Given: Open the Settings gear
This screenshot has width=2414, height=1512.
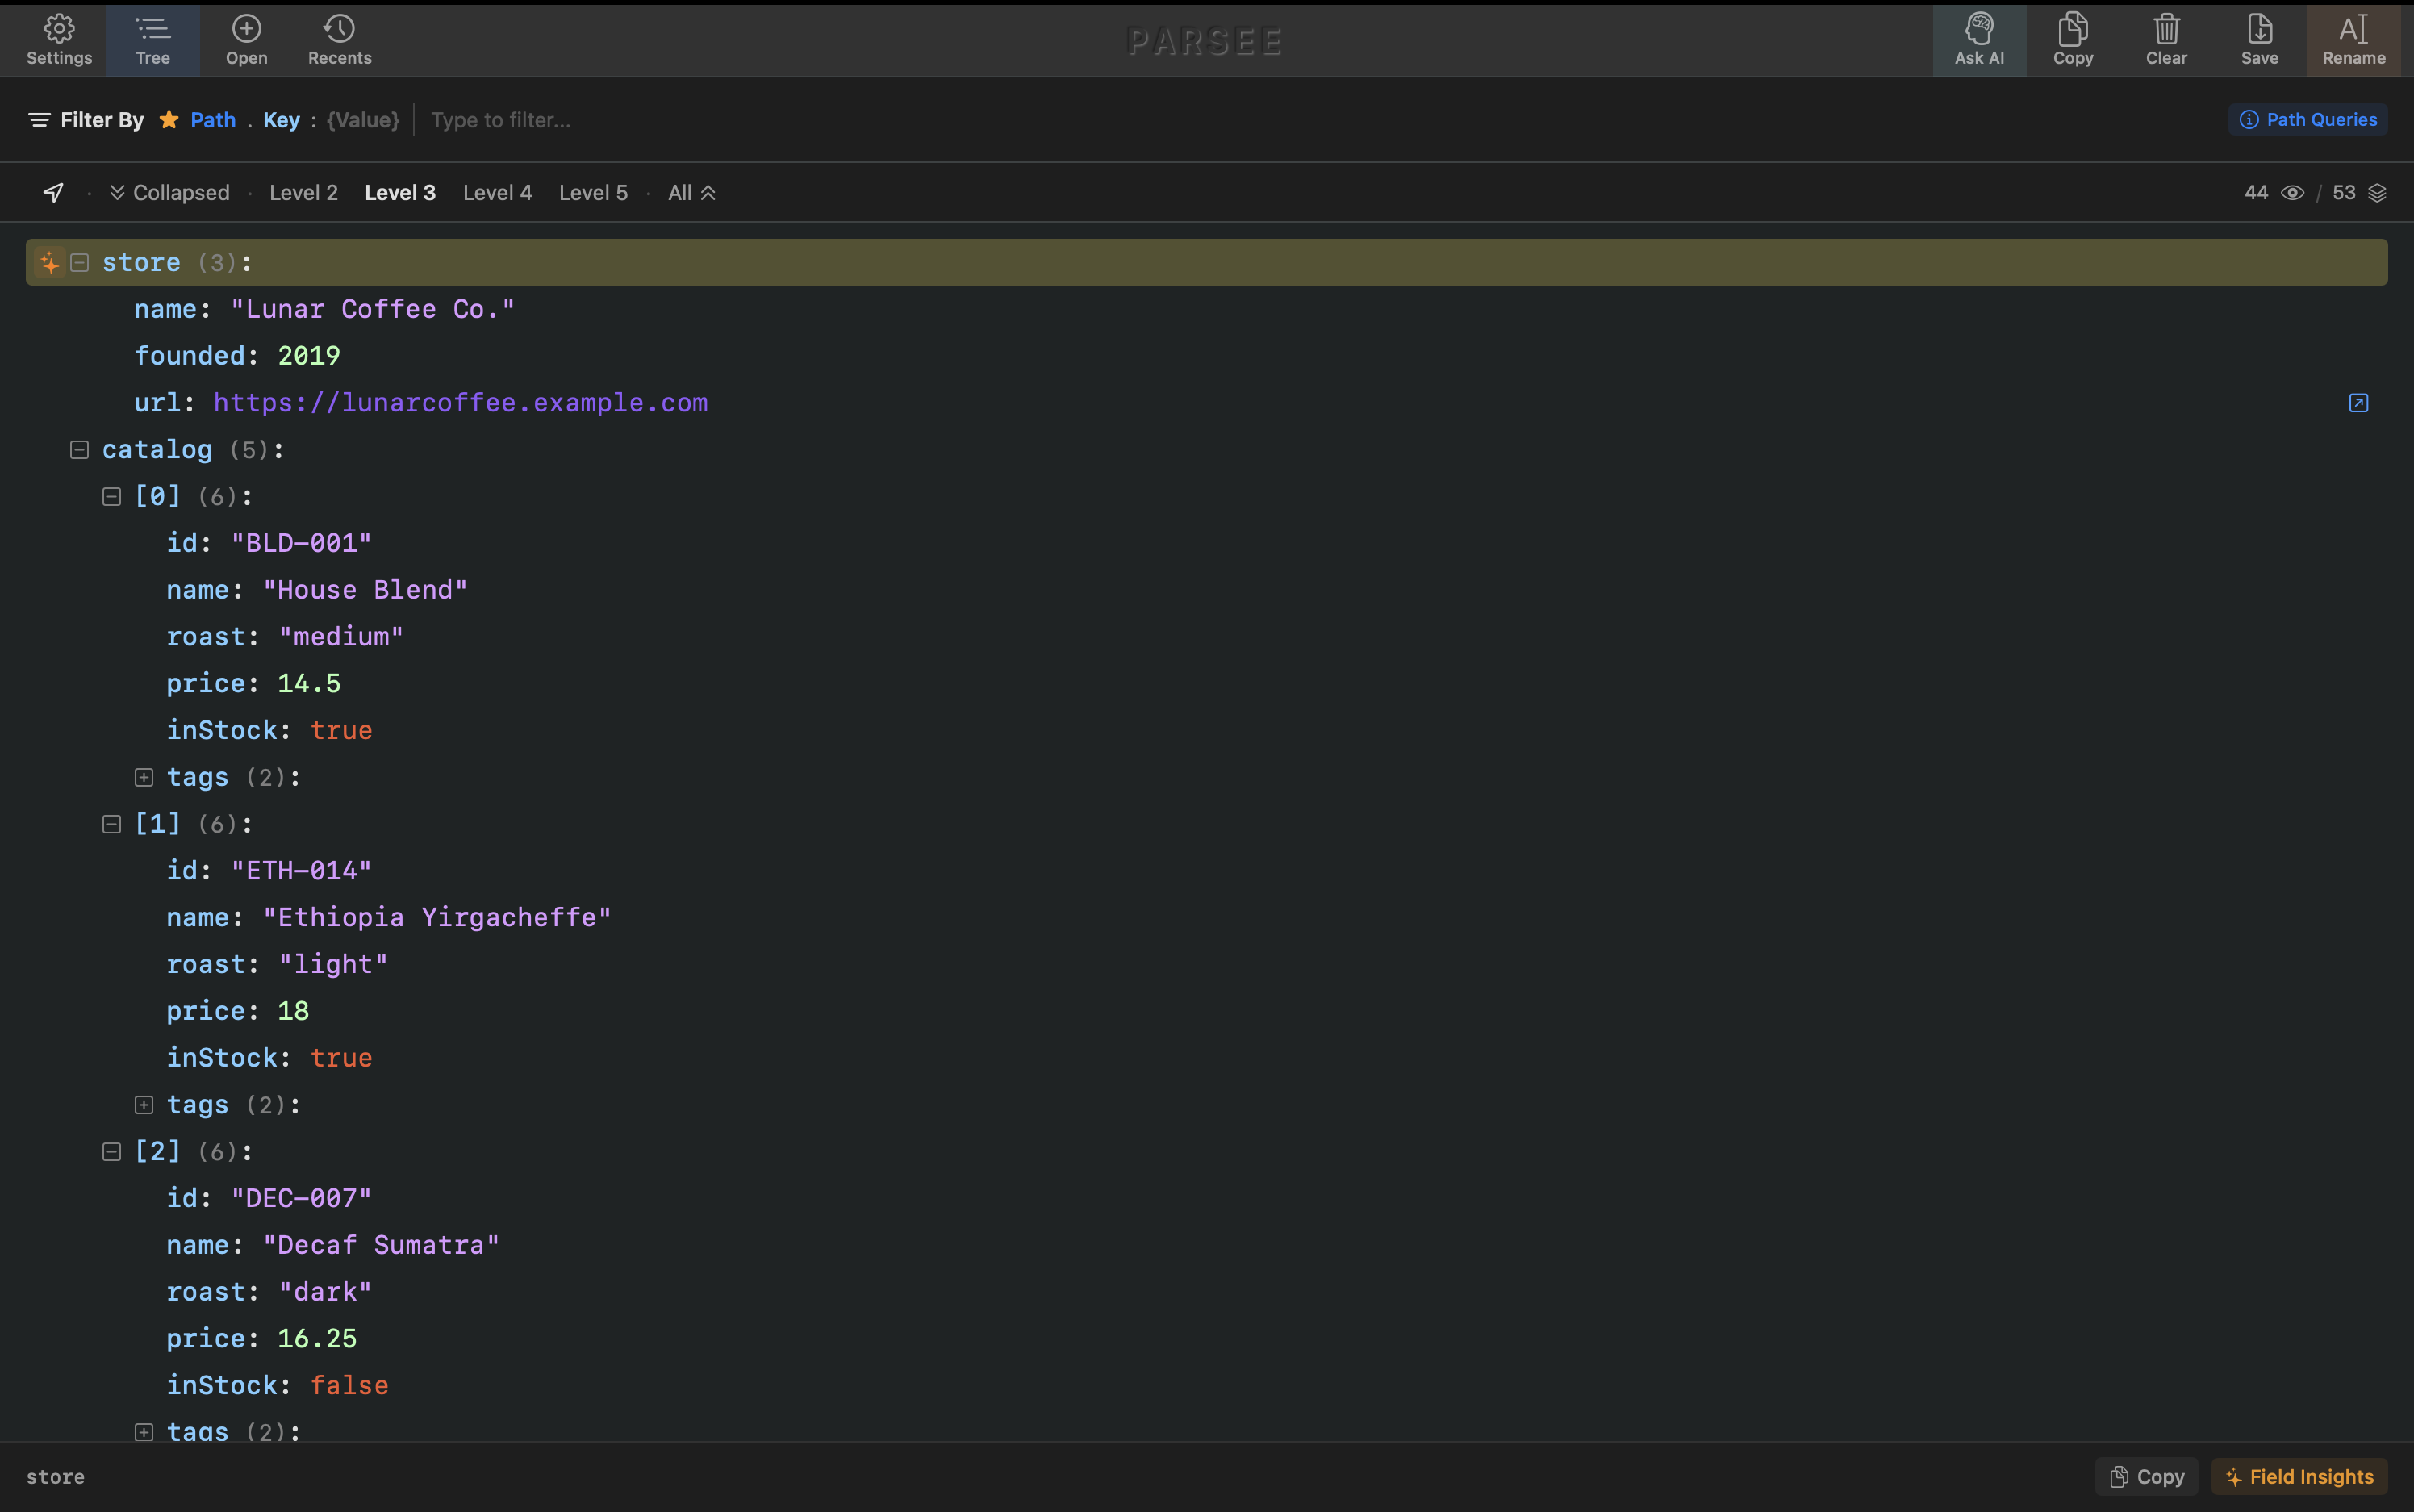Looking at the screenshot, I should [x=59, y=40].
